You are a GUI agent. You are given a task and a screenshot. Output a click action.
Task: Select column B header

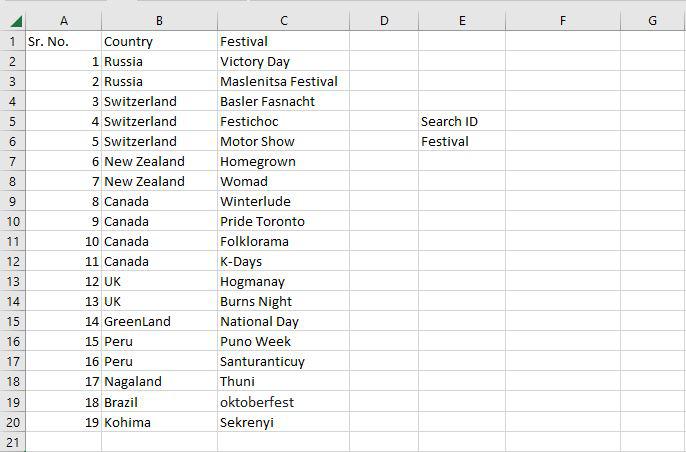159,20
